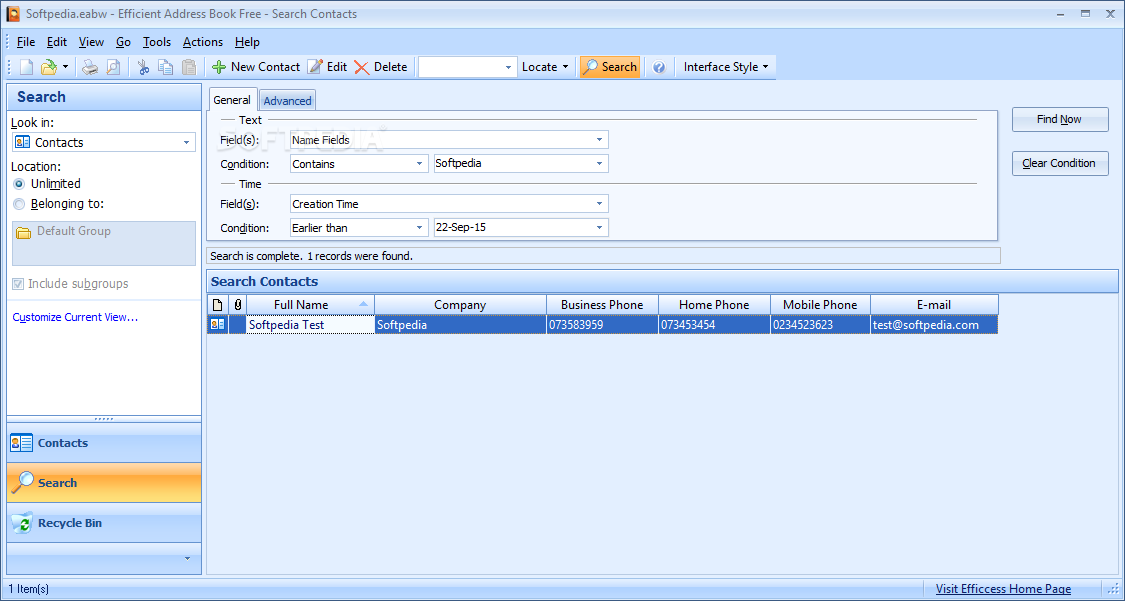Click the Help question mark icon
Screen dimensions: 1125x601
(x=659, y=67)
